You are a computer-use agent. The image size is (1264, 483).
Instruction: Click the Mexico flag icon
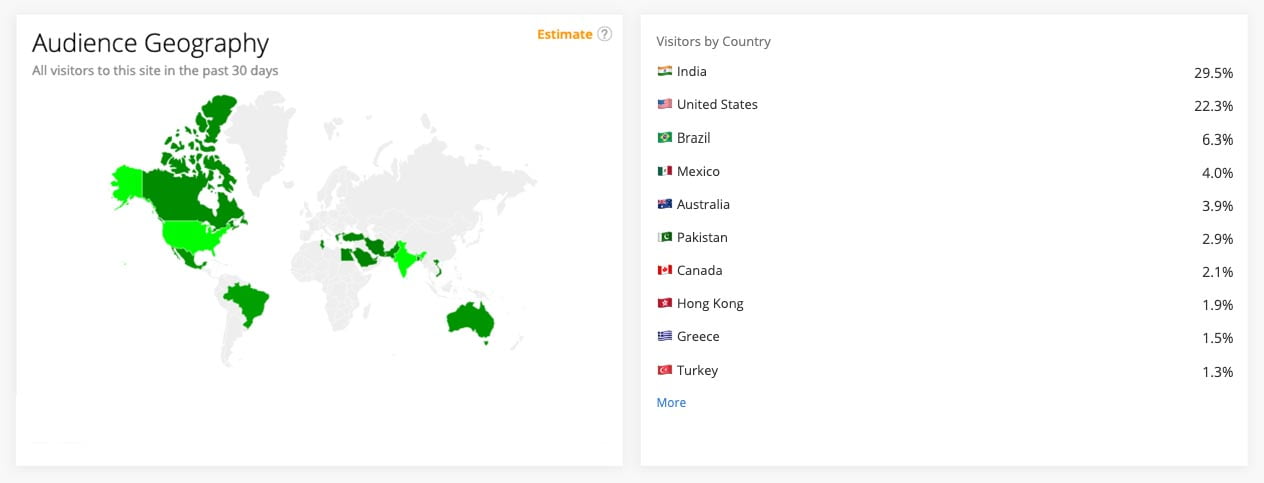(x=664, y=171)
